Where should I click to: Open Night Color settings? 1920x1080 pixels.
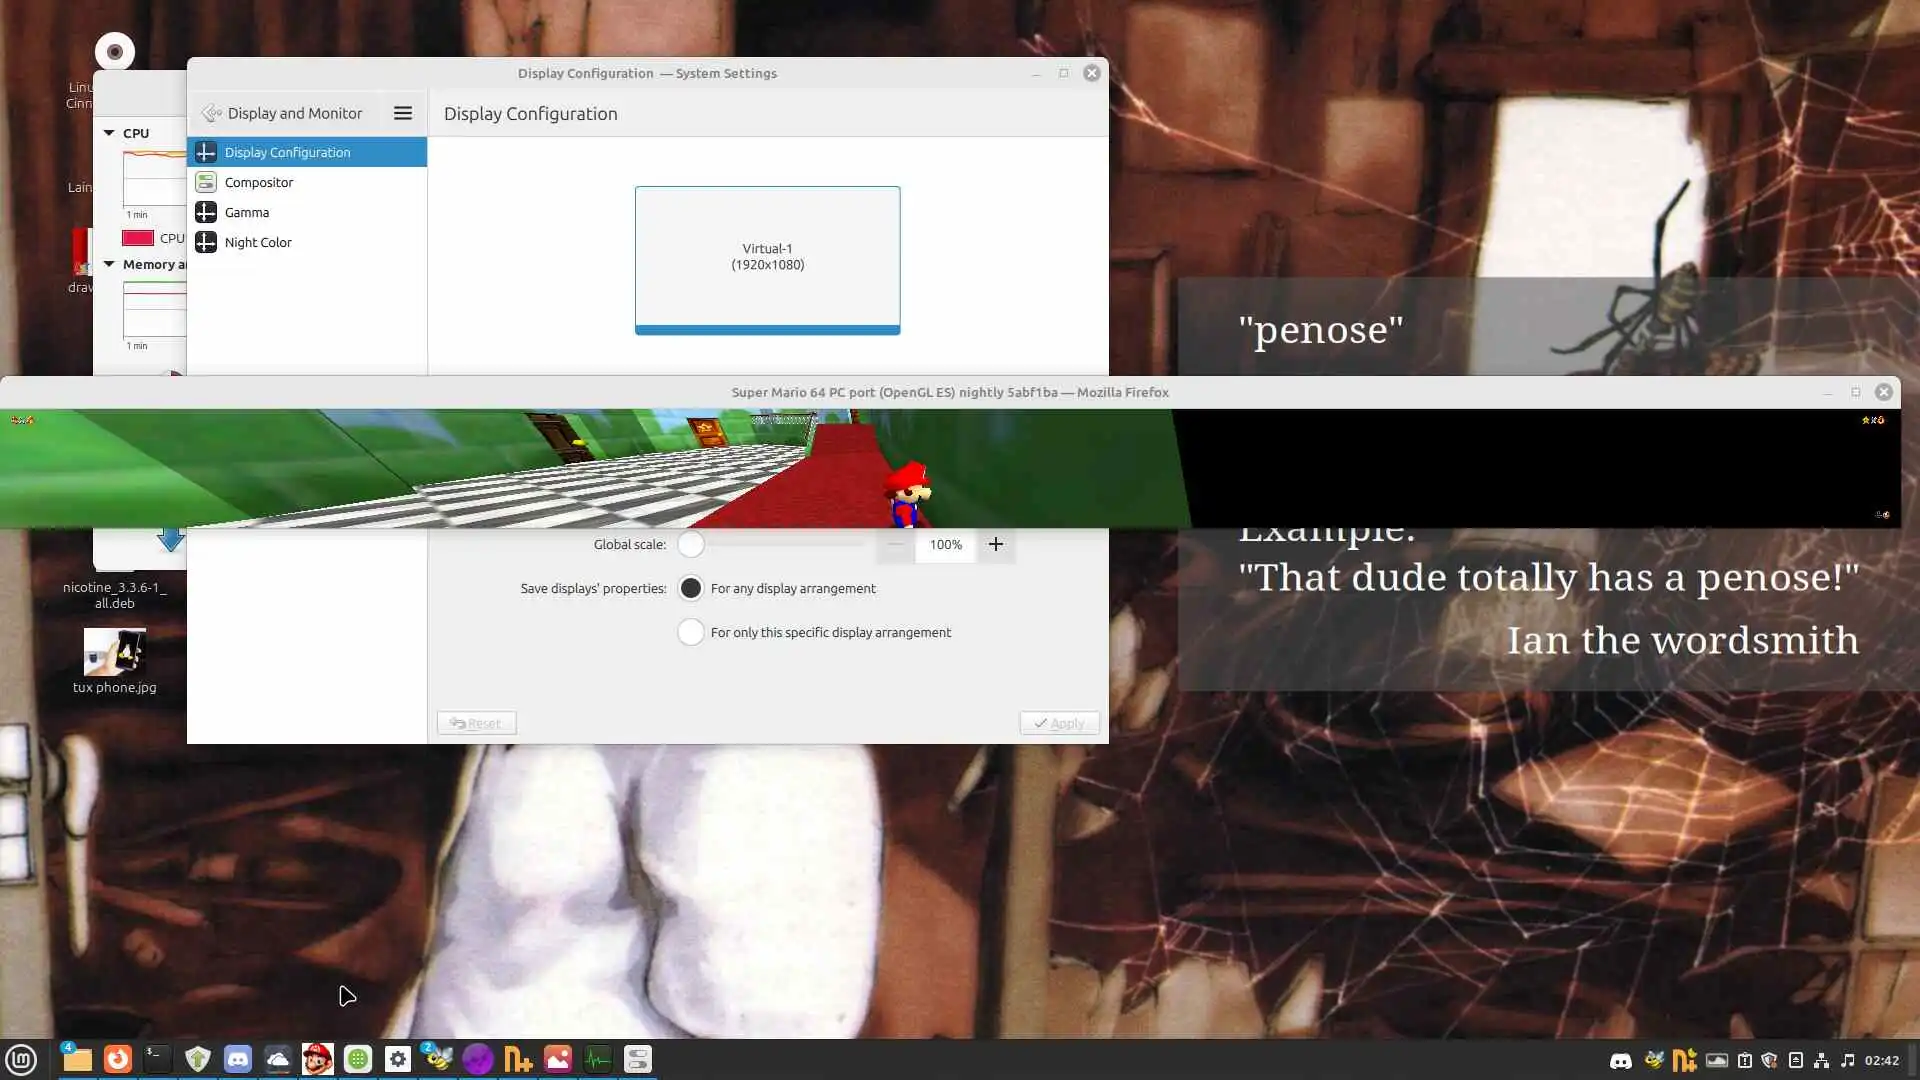pyautogui.click(x=258, y=242)
